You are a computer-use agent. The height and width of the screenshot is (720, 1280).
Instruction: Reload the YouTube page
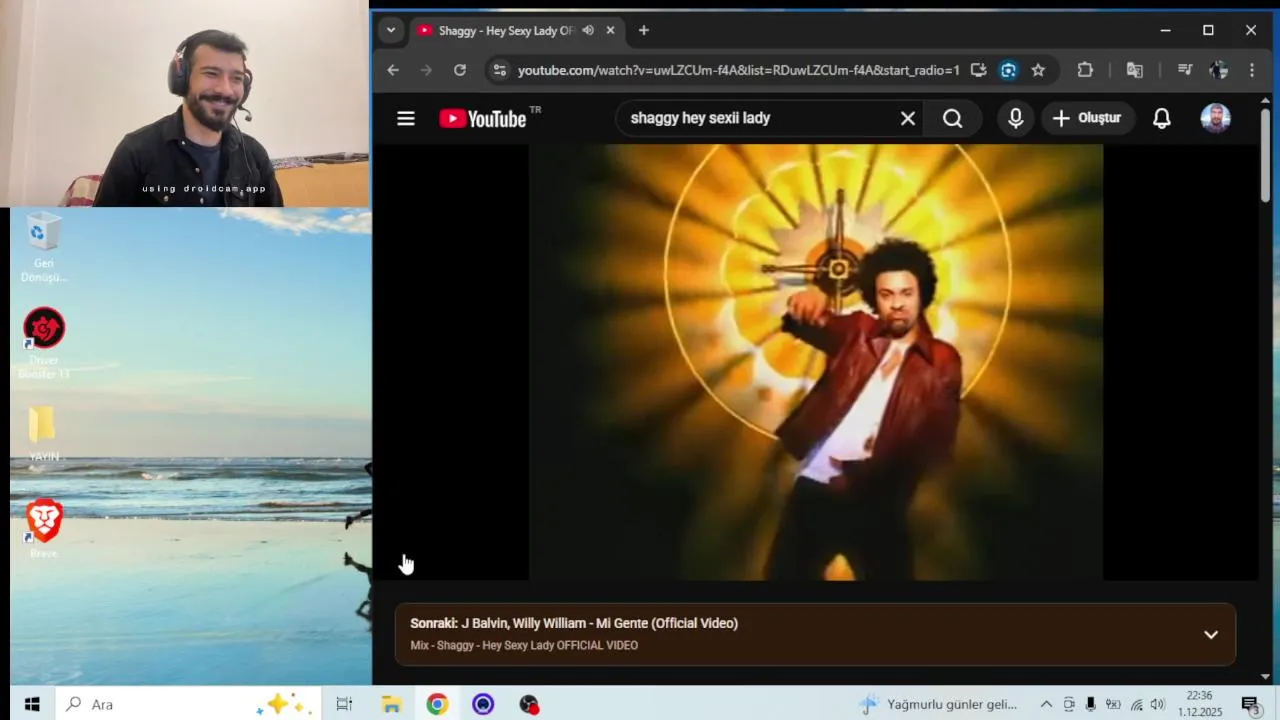coord(460,70)
